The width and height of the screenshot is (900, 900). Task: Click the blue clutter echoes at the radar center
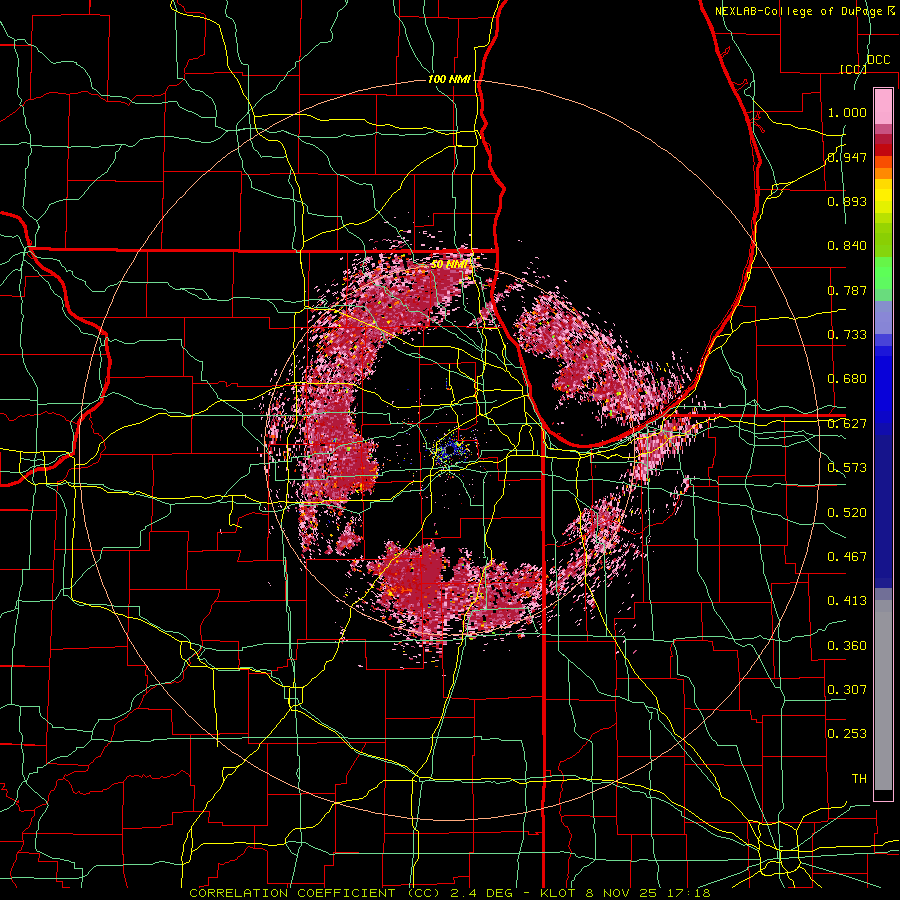[449, 451]
